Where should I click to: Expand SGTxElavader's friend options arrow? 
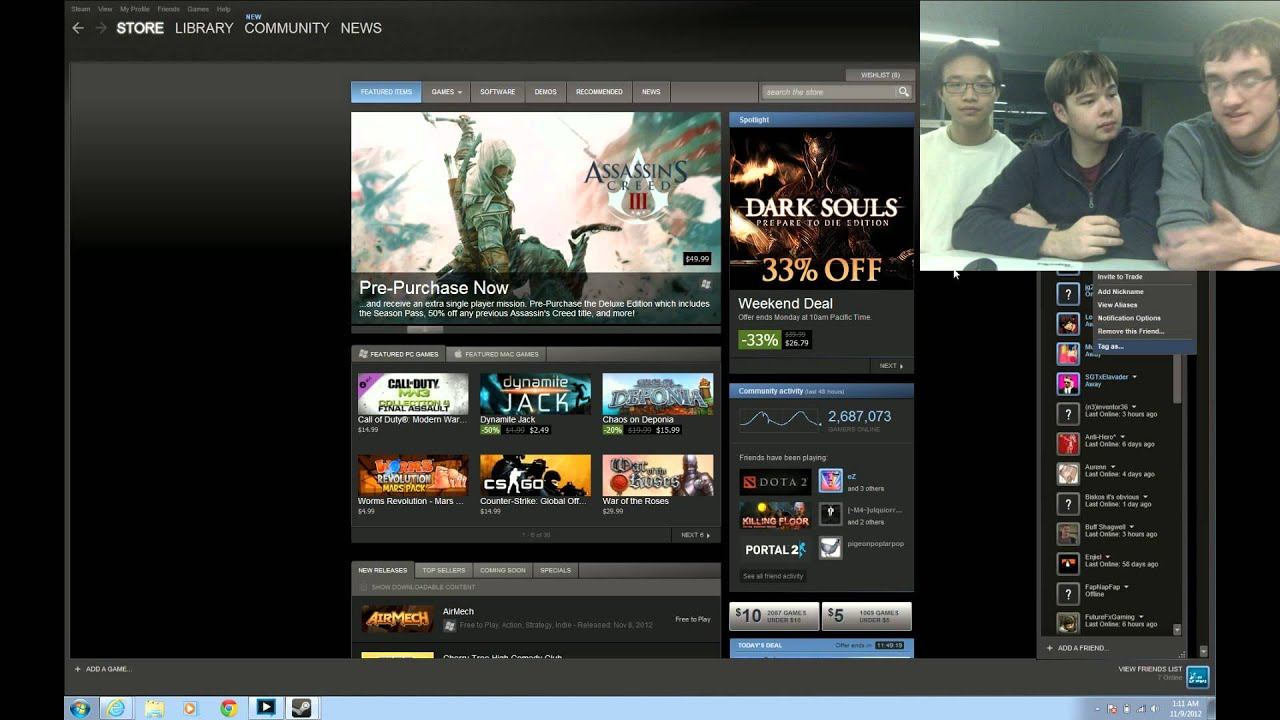pos(1134,377)
